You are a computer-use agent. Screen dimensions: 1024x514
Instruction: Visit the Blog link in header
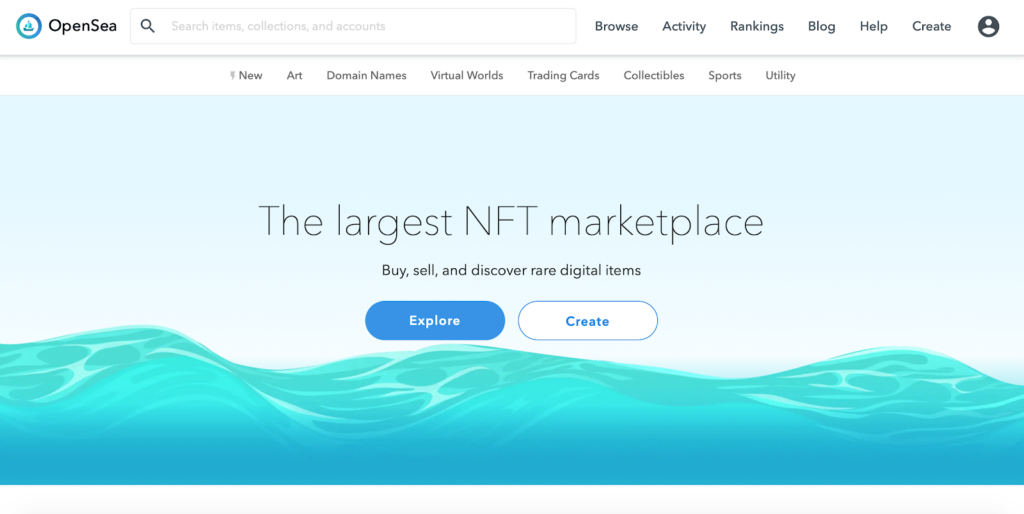pyautogui.click(x=821, y=26)
